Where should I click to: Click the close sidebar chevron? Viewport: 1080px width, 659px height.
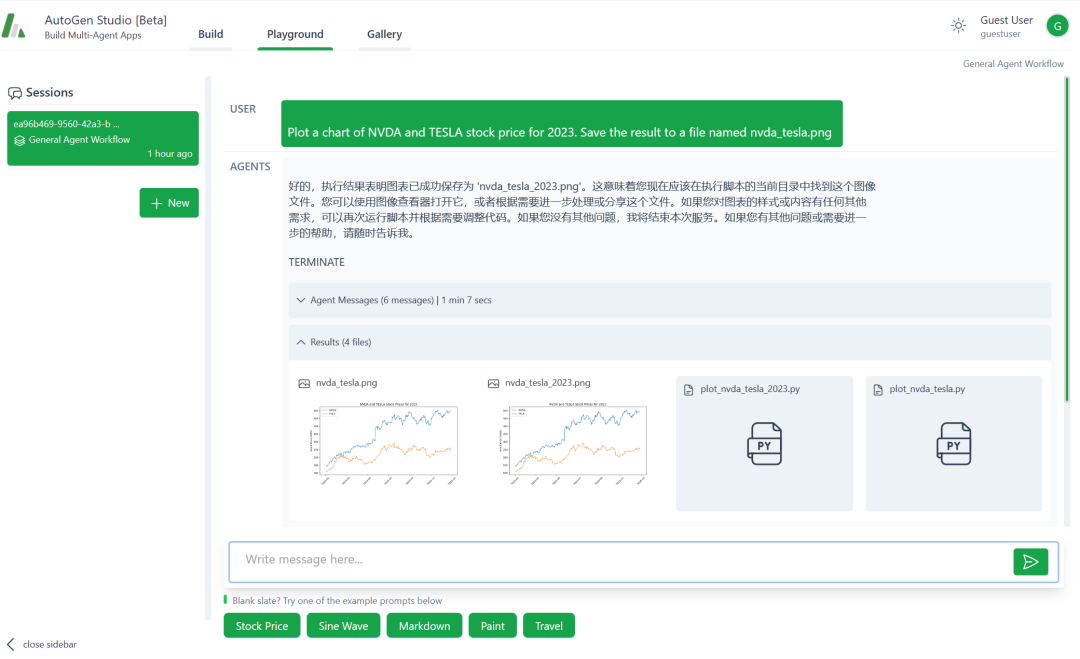9,644
